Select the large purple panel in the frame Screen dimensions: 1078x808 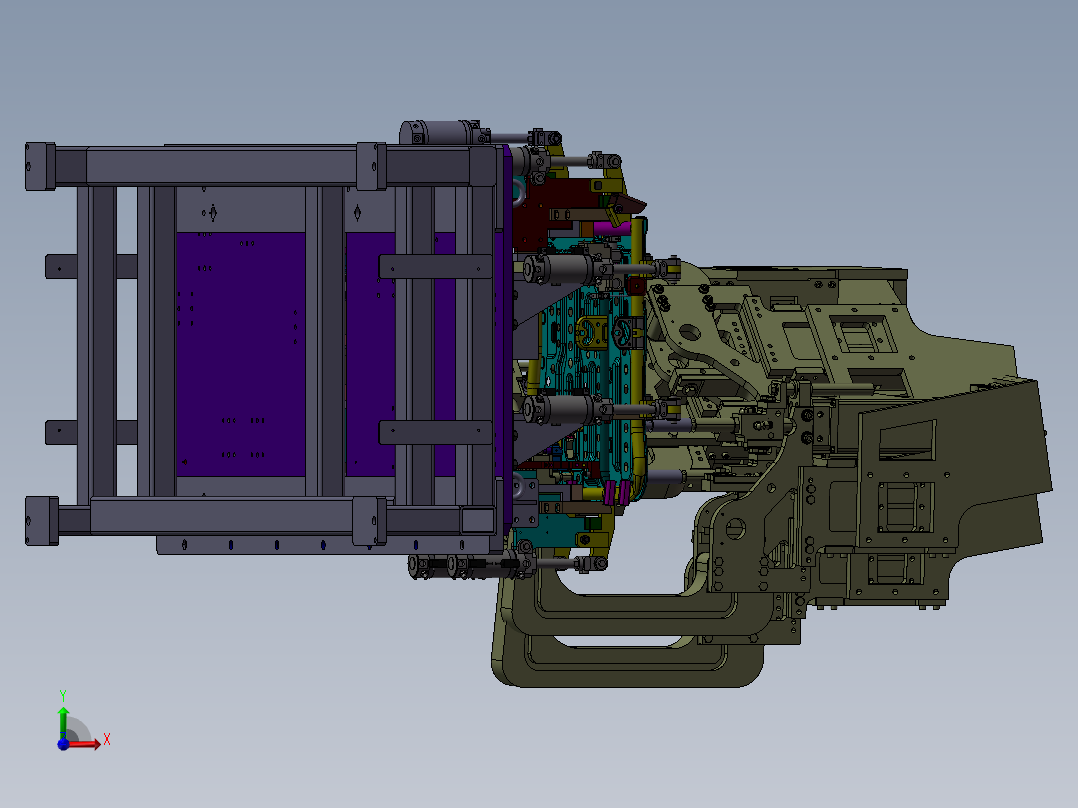[x=240, y=354]
